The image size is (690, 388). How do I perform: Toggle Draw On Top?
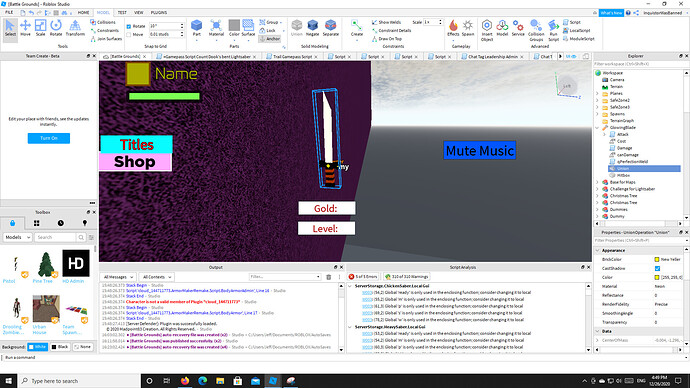point(387,39)
